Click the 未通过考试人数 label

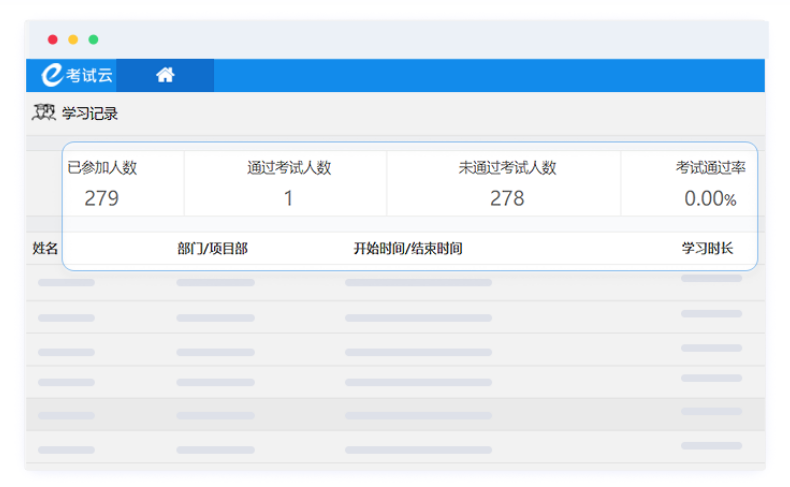coord(507,168)
